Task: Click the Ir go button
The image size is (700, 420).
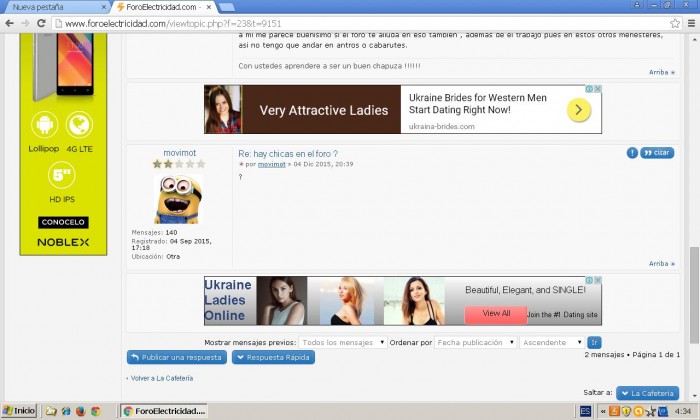Action: (594, 342)
